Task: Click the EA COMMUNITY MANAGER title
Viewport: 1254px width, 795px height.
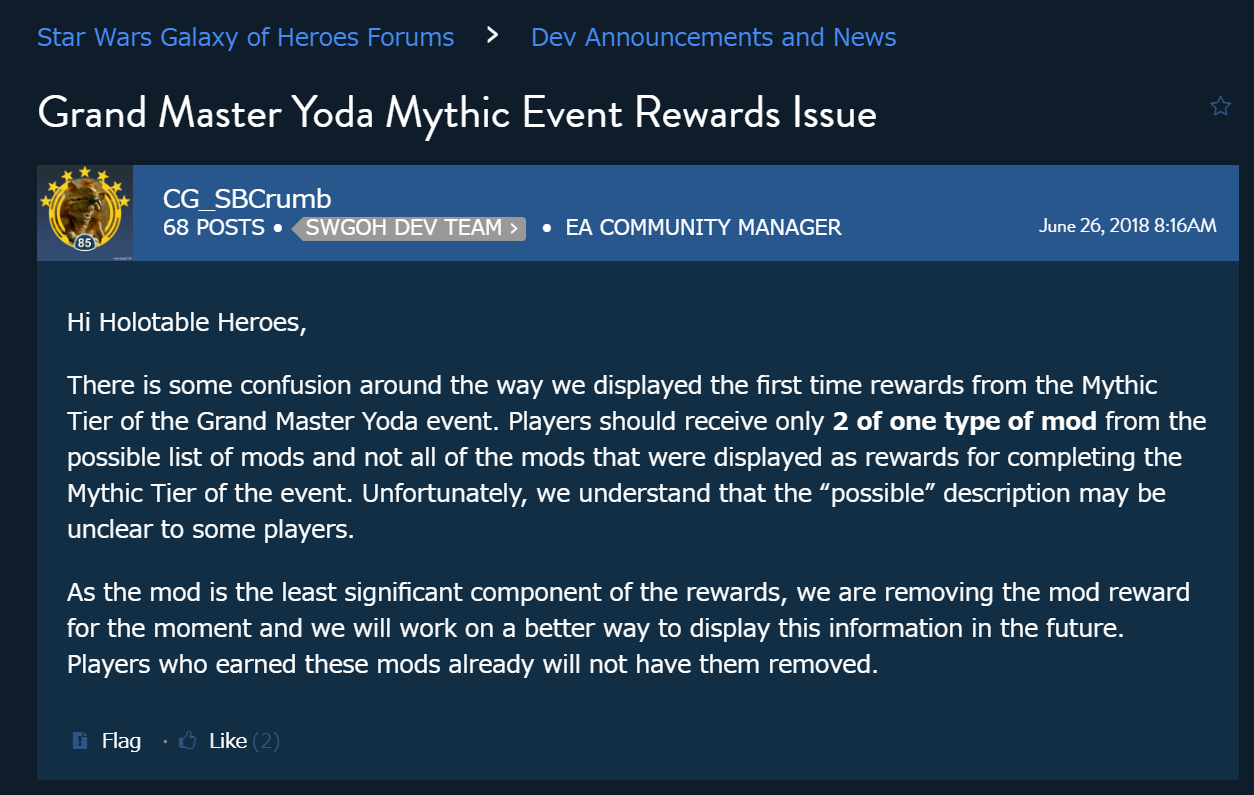Action: point(703,228)
